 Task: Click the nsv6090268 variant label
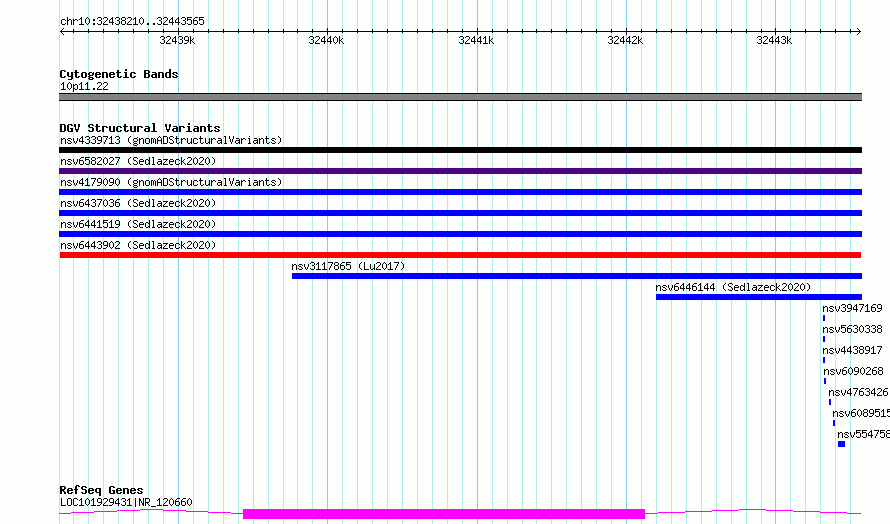pyautogui.click(x=853, y=371)
